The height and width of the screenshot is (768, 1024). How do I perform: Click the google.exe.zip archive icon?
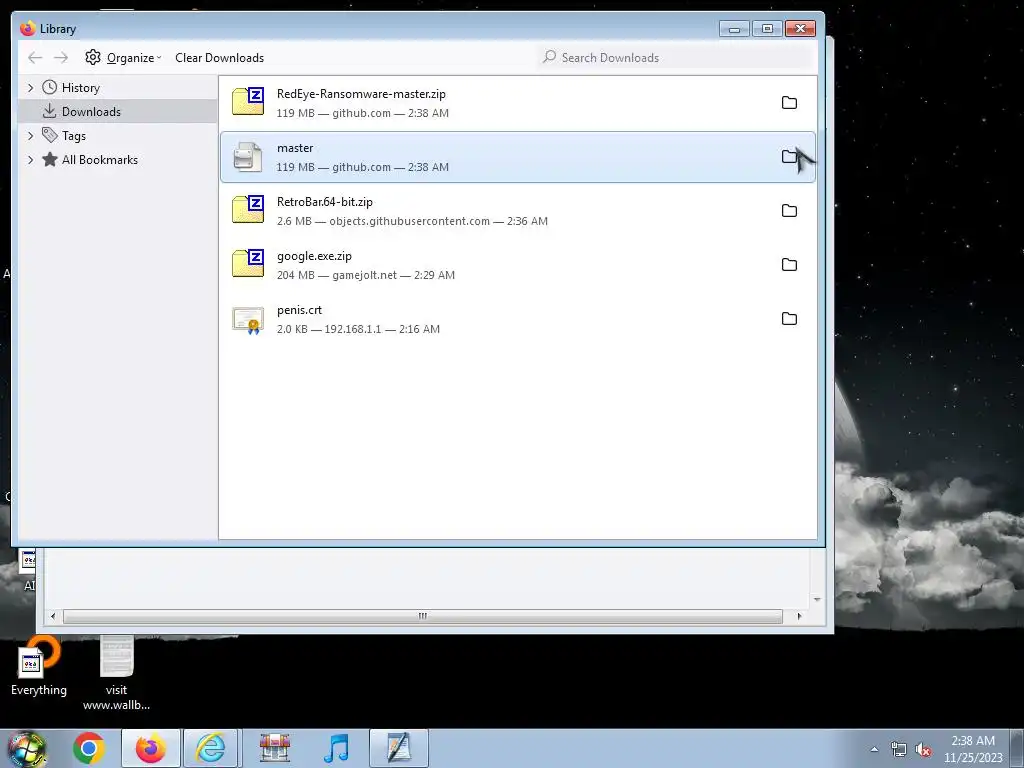point(248,264)
